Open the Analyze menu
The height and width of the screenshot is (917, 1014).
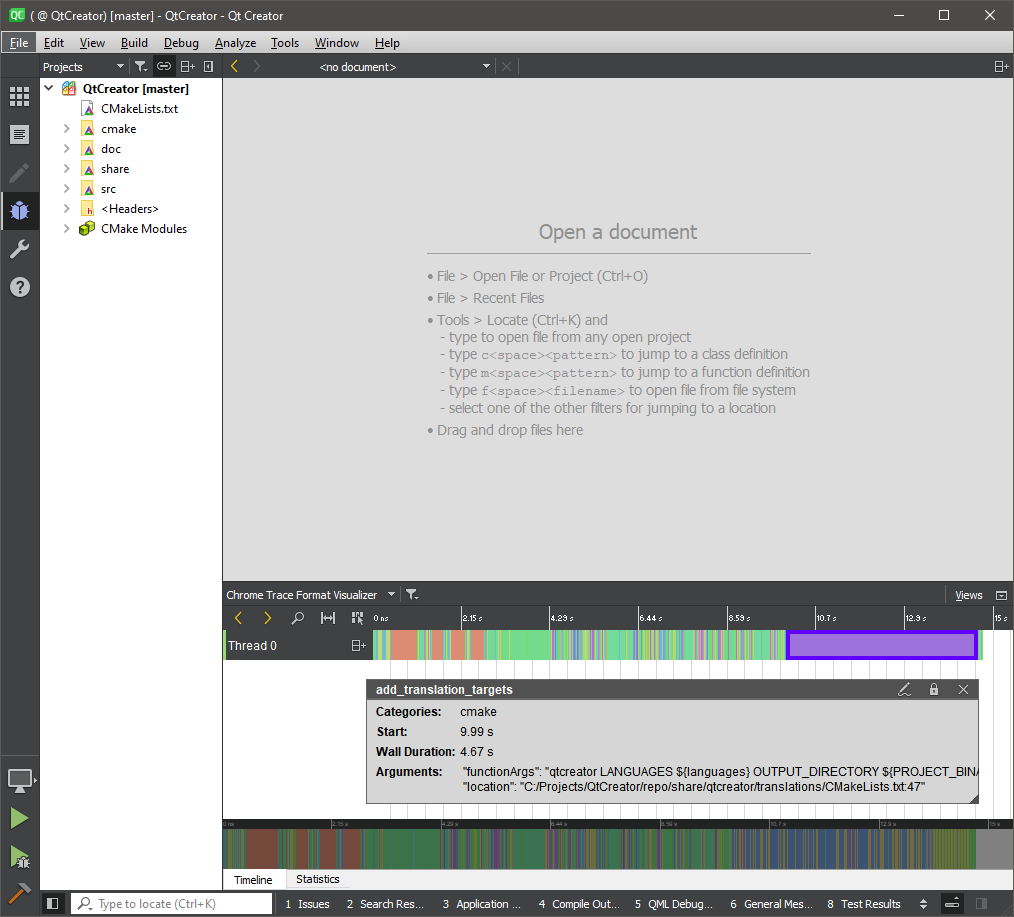235,43
